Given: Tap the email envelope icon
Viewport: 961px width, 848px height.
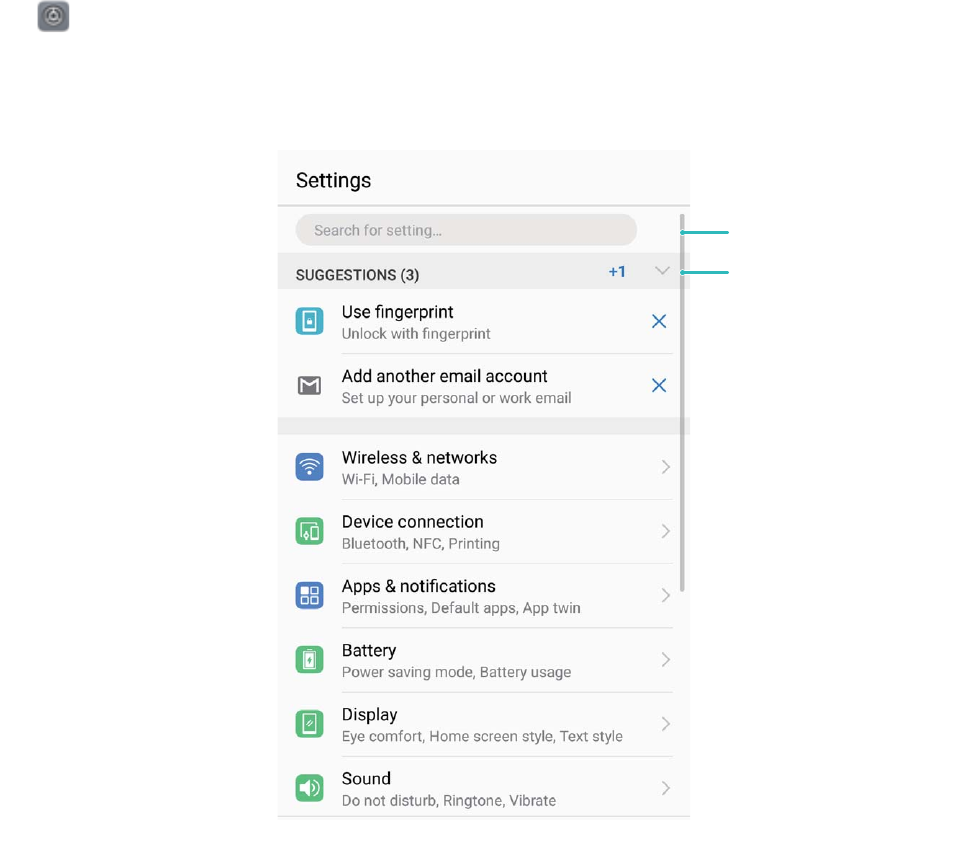Looking at the screenshot, I should coord(310,385).
